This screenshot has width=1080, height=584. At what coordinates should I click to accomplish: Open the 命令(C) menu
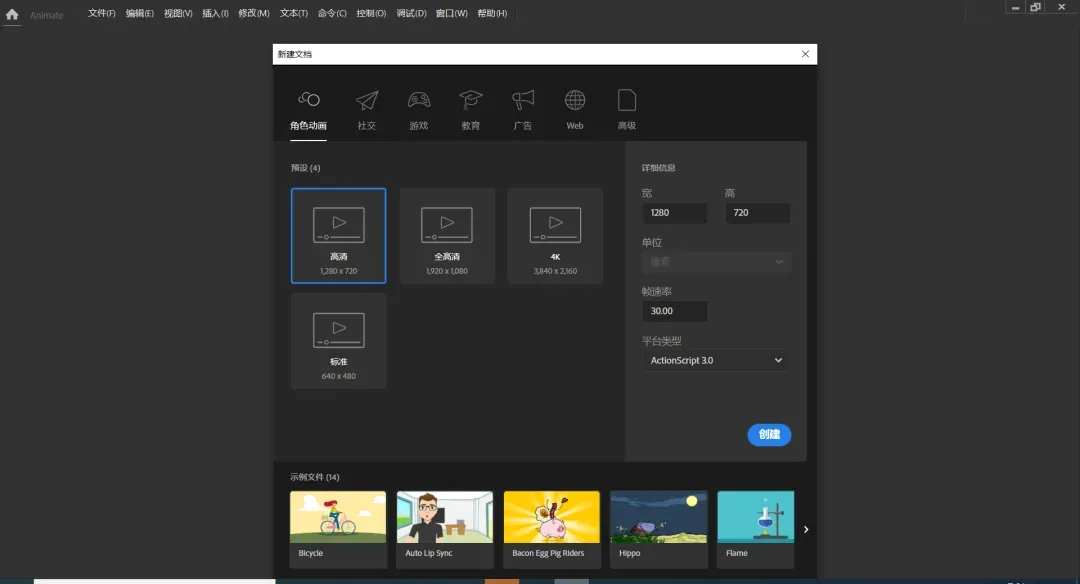(x=332, y=13)
